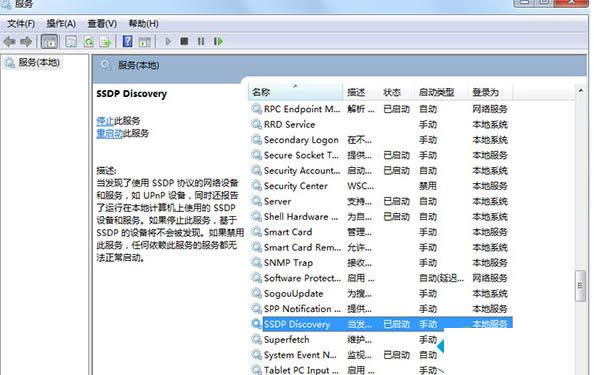Sort by the 描述 column header
The height and width of the screenshot is (375, 594).
(360, 92)
